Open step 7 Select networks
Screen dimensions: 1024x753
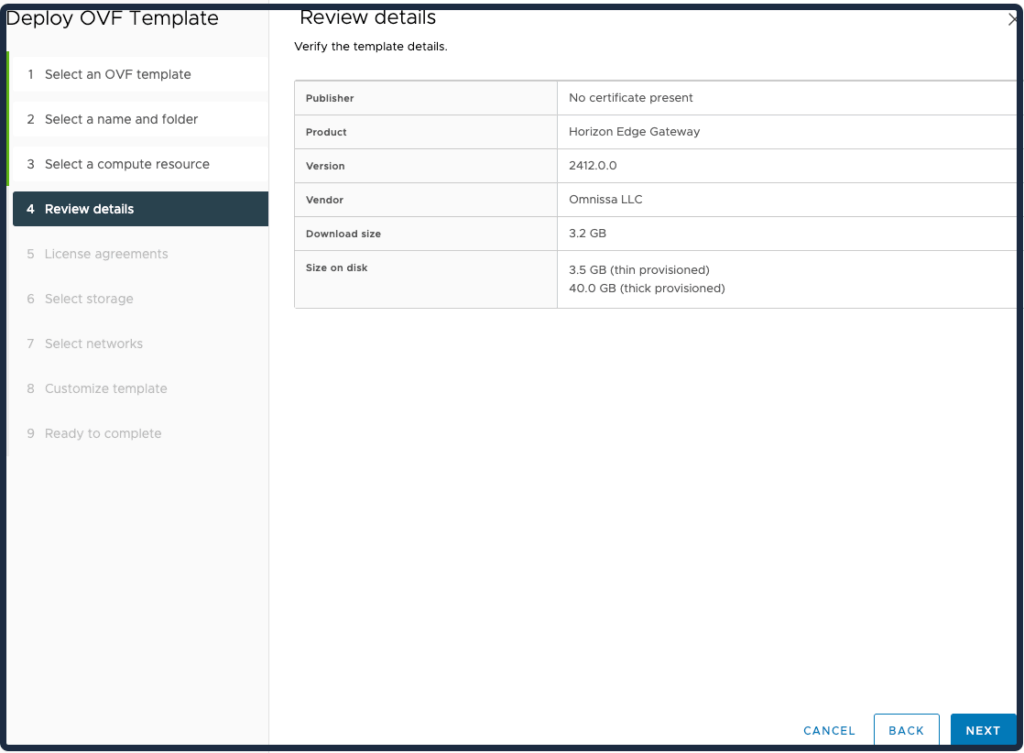point(140,344)
